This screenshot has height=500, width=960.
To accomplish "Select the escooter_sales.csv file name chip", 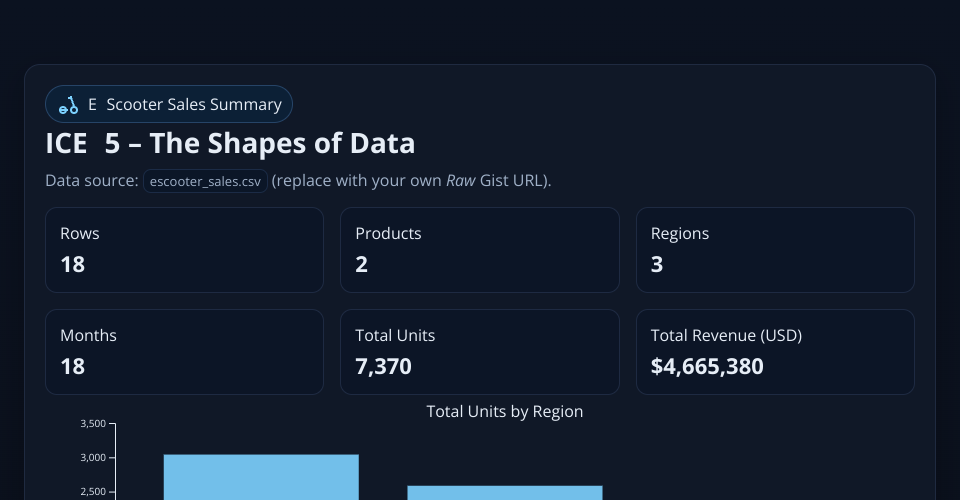I will click(x=206, y=181).
